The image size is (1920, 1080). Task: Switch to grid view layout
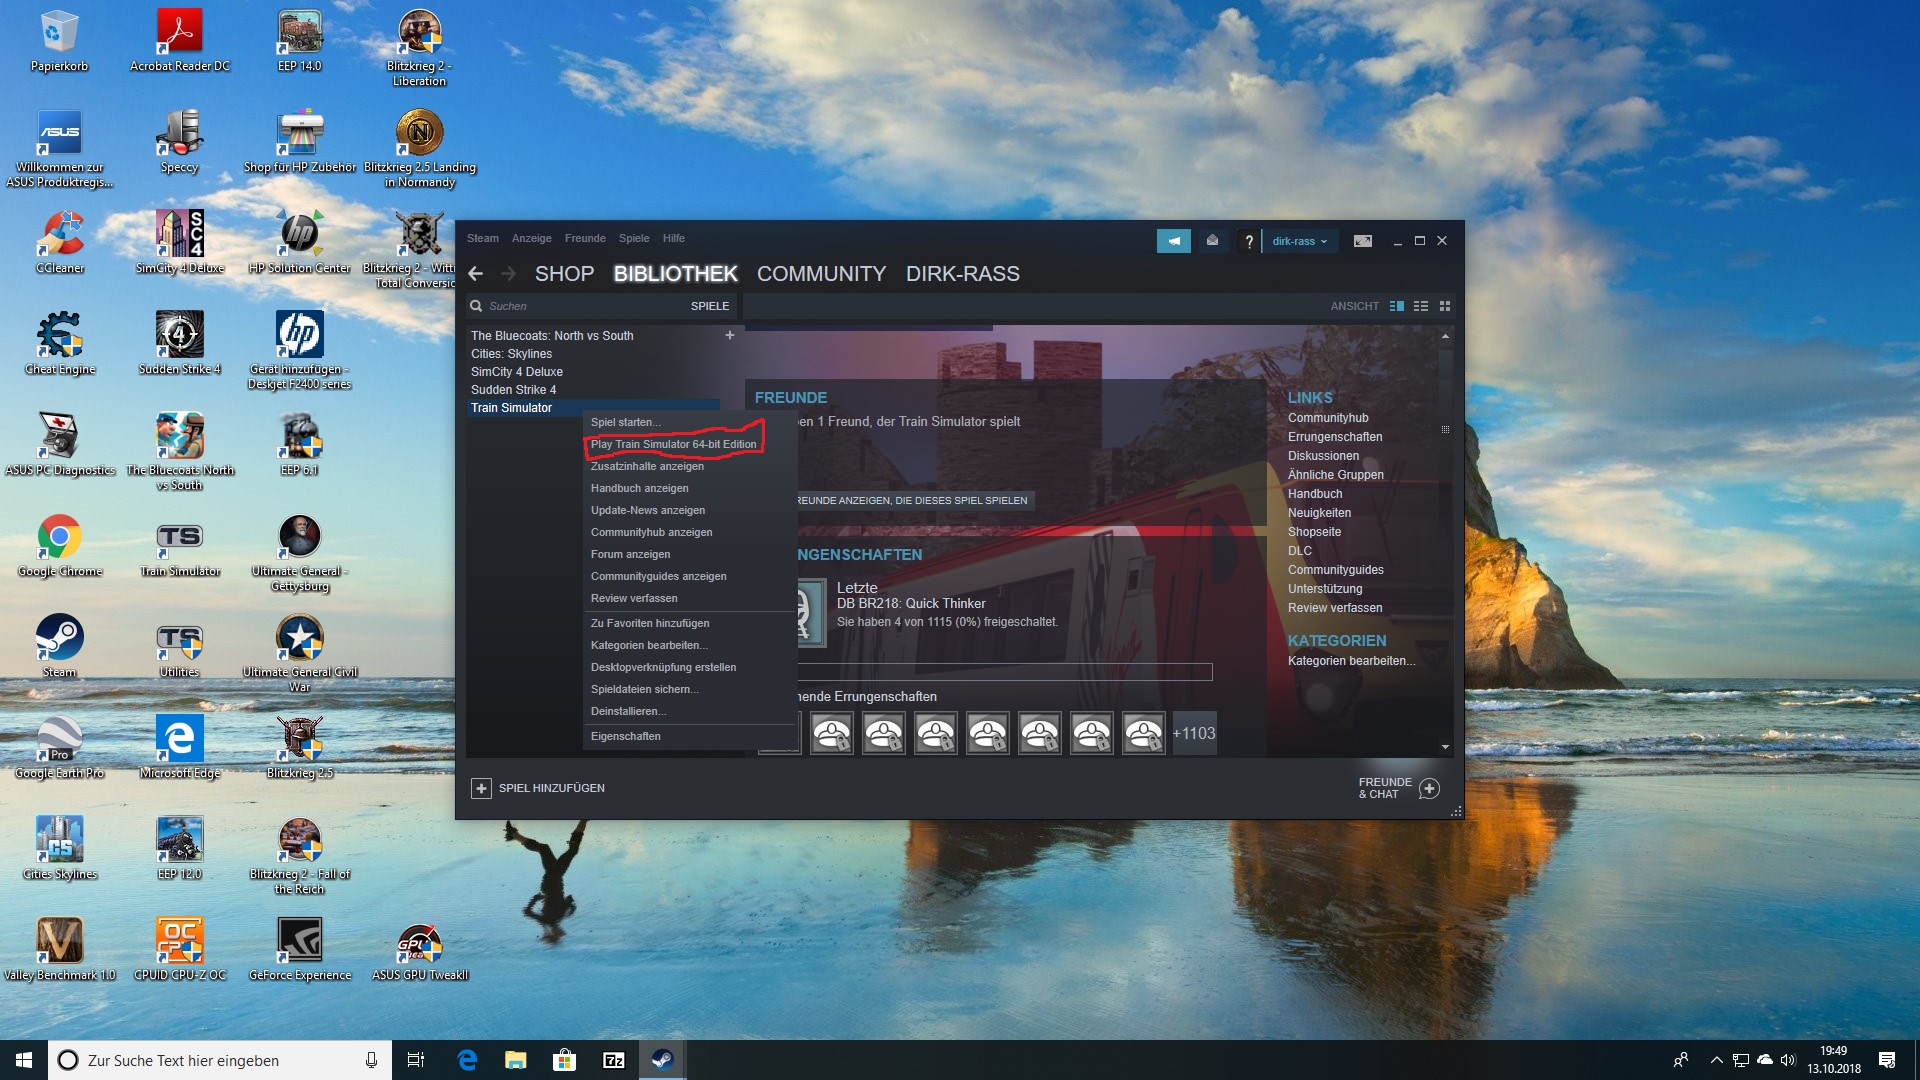point(1444,306)
